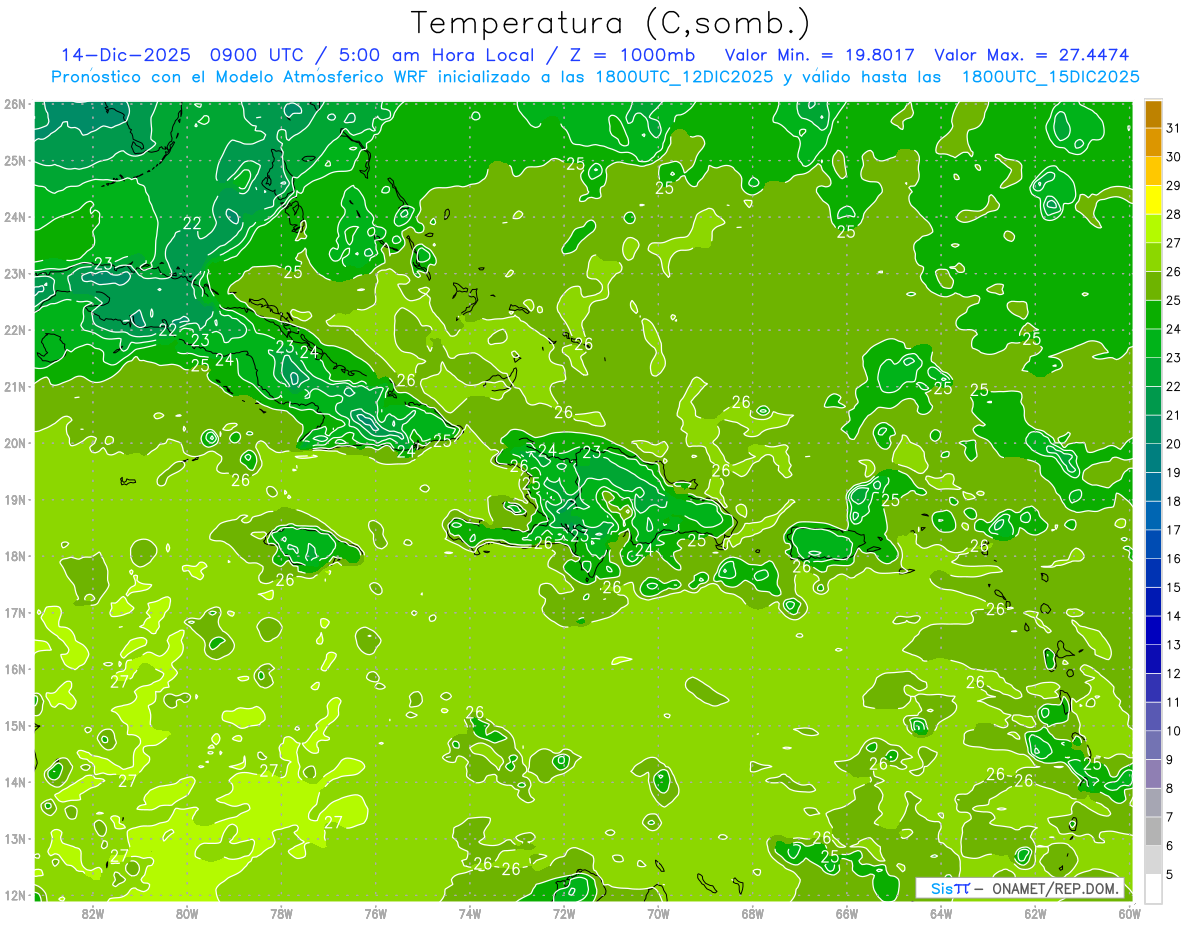This screenshot has width=1200, height=927.
Task: Click the latitude axis label '22N'
Action: (14, 330)
